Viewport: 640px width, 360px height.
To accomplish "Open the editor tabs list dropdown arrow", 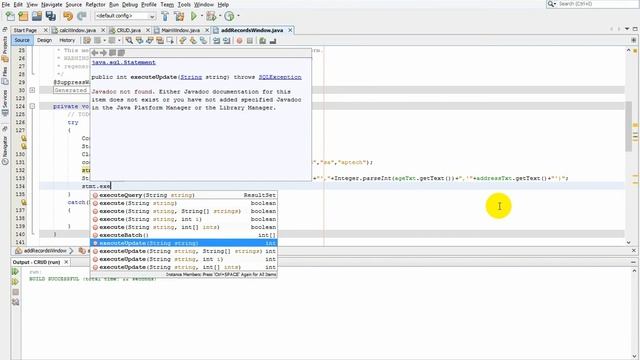I will click(627, 29).
